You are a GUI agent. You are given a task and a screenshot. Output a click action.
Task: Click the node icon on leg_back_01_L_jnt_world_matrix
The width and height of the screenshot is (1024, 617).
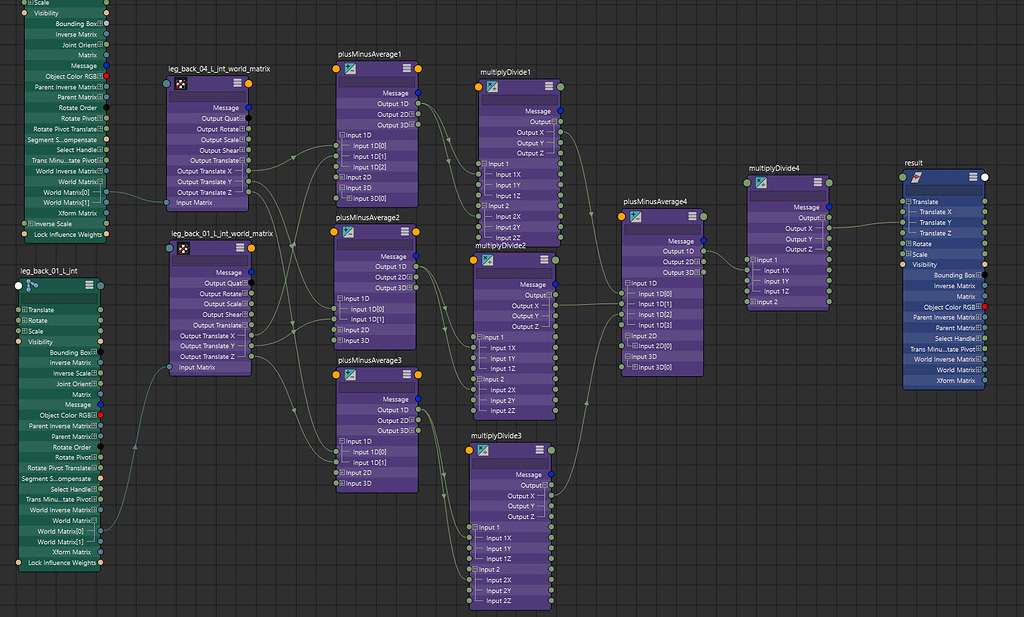[182, 247]
